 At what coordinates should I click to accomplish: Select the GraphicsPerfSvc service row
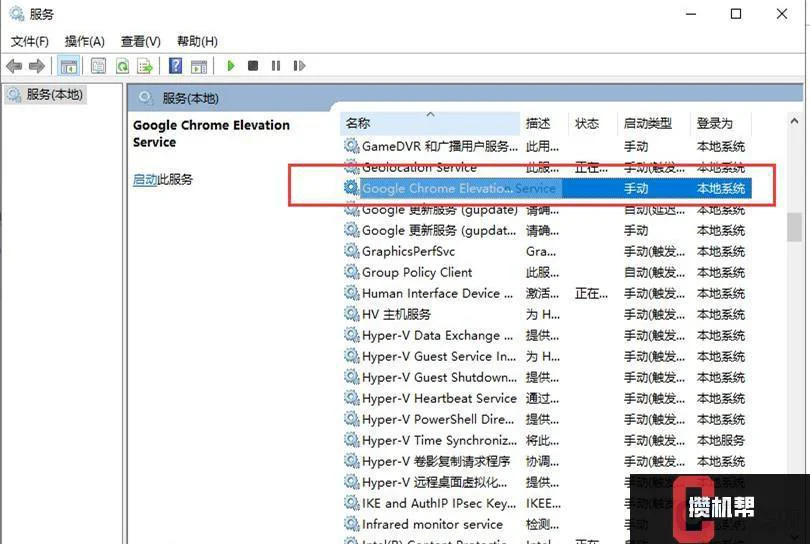point(546,252)
